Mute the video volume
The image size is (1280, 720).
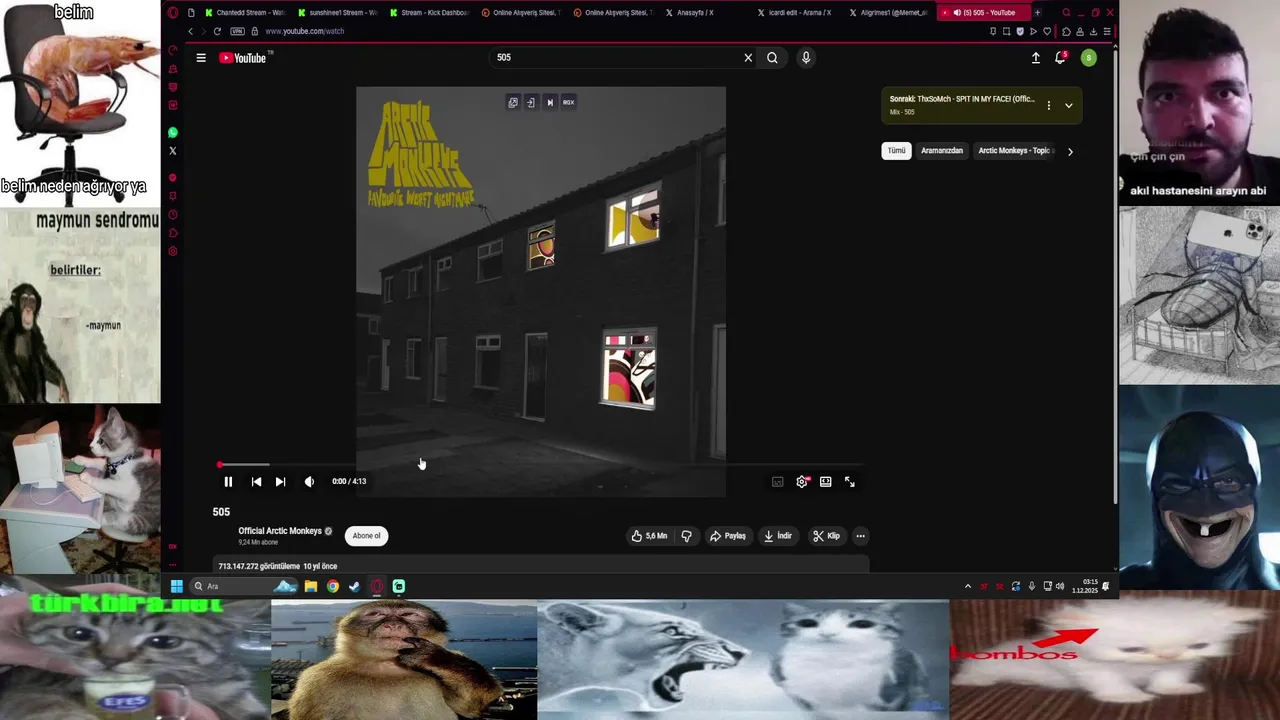[x=309, y=482]
